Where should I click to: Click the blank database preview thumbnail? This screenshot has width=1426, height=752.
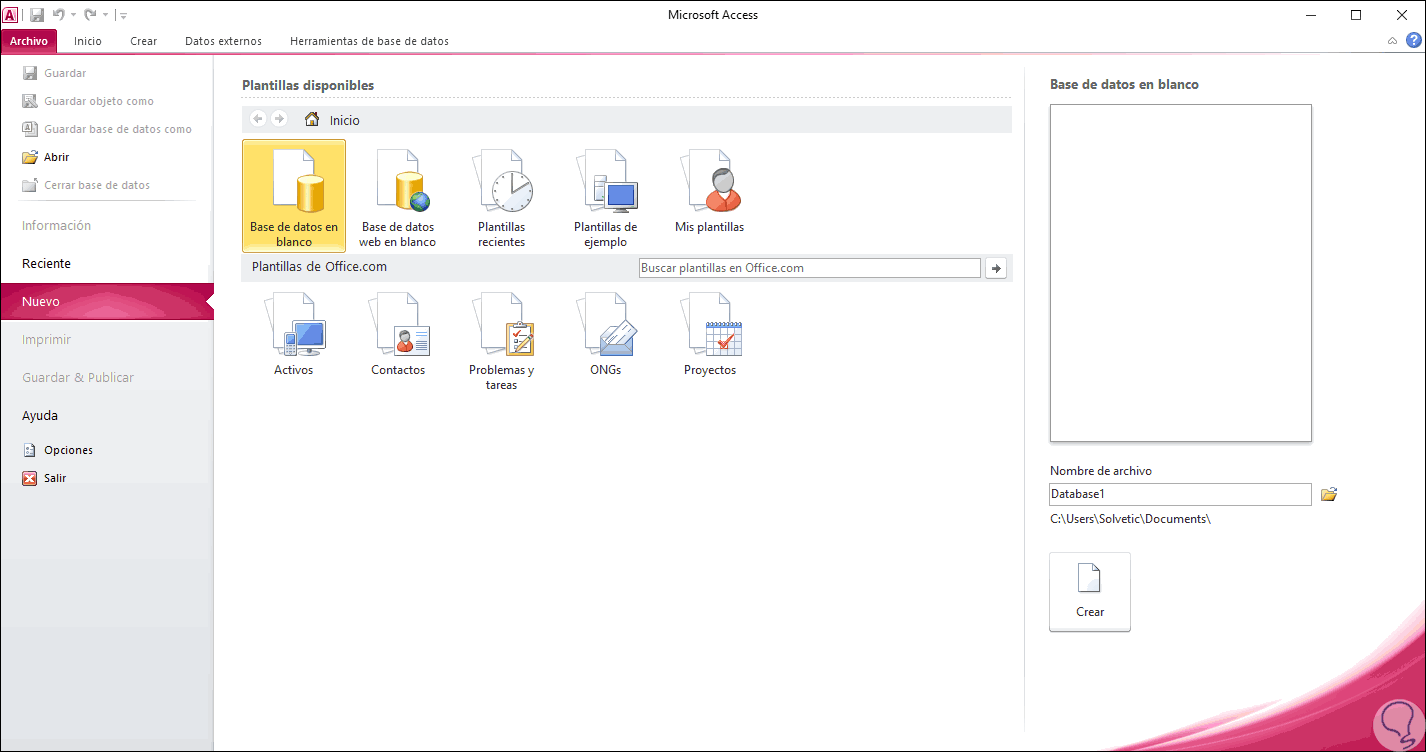pos(1180,273)
